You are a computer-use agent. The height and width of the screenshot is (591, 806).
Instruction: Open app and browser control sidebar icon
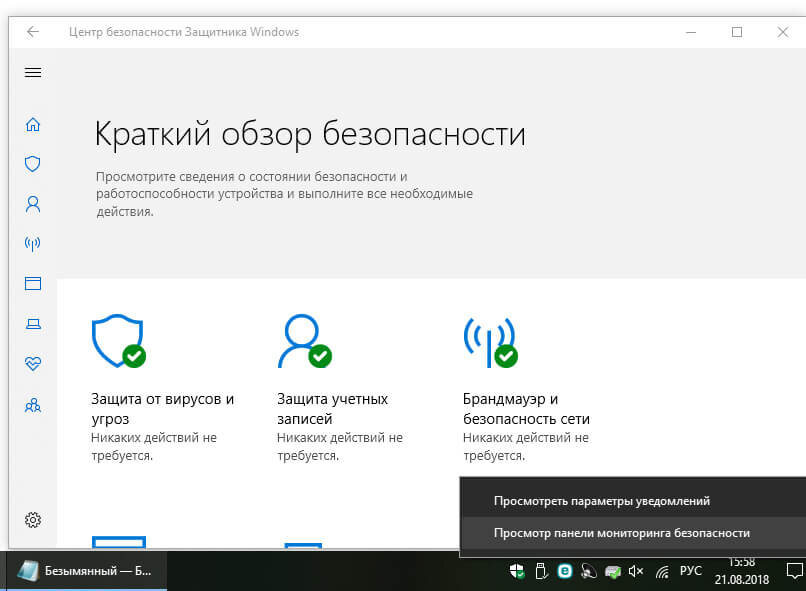(x=33, y=283)
